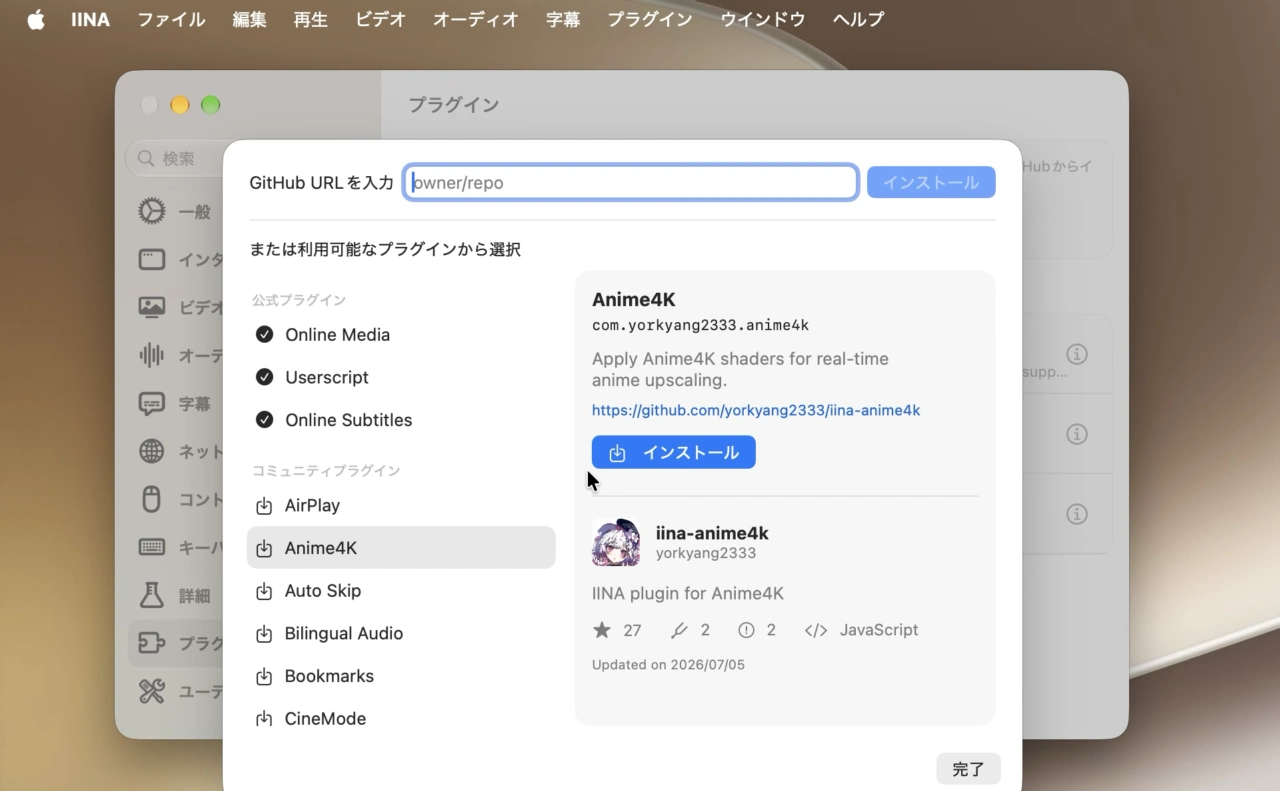Click the JavaScript code language icon
Viewport: 1280px width, 791px height.
pyautogui.click(x=816, y=630)
